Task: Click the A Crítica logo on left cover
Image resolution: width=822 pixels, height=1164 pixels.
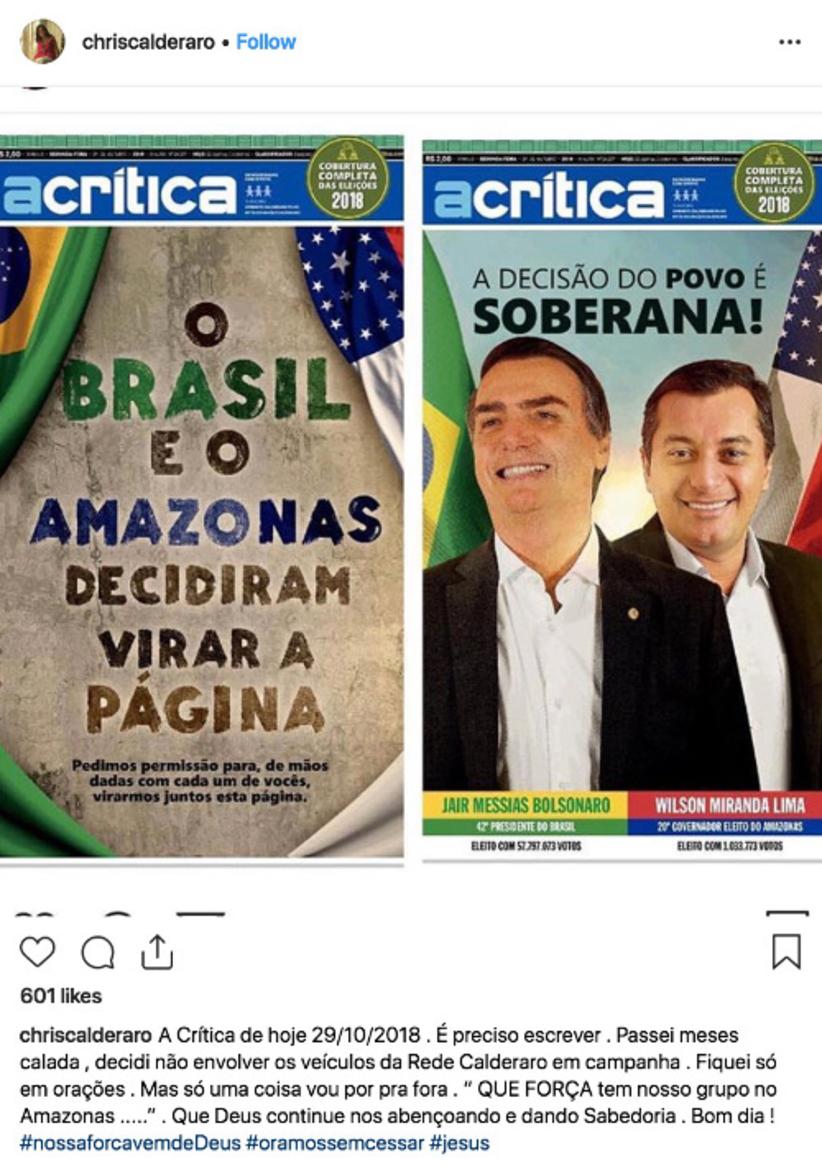Action: (x=119, y=192)
